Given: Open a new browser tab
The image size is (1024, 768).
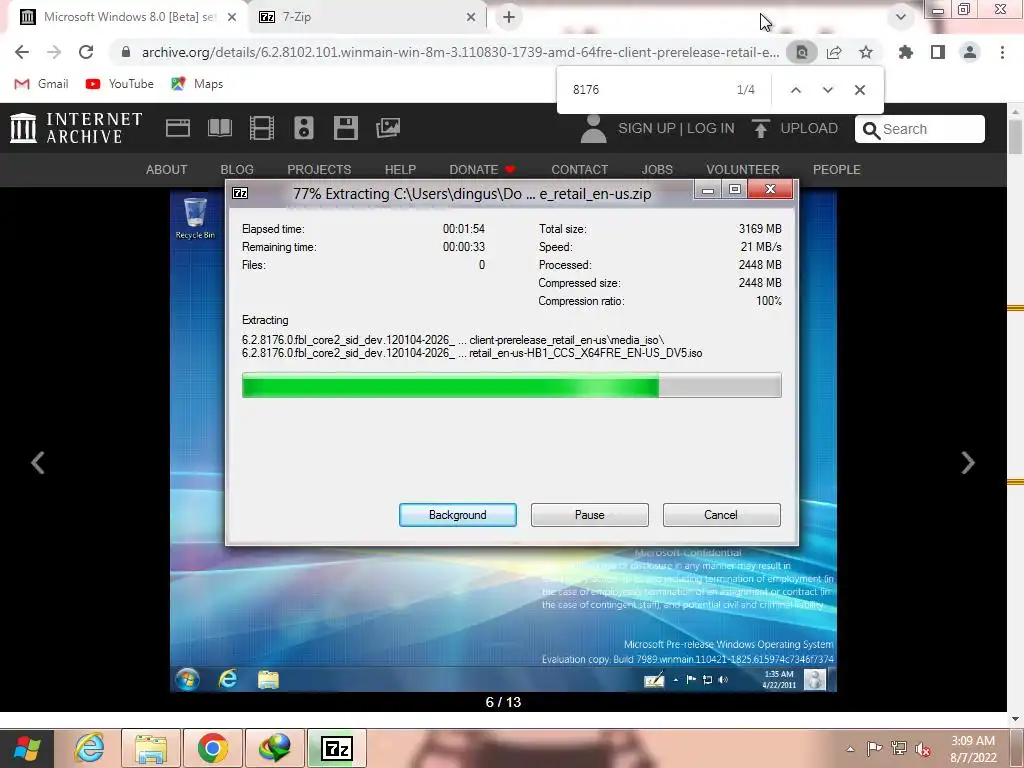Looking at the screenshot, I should [x=509, y=17].
